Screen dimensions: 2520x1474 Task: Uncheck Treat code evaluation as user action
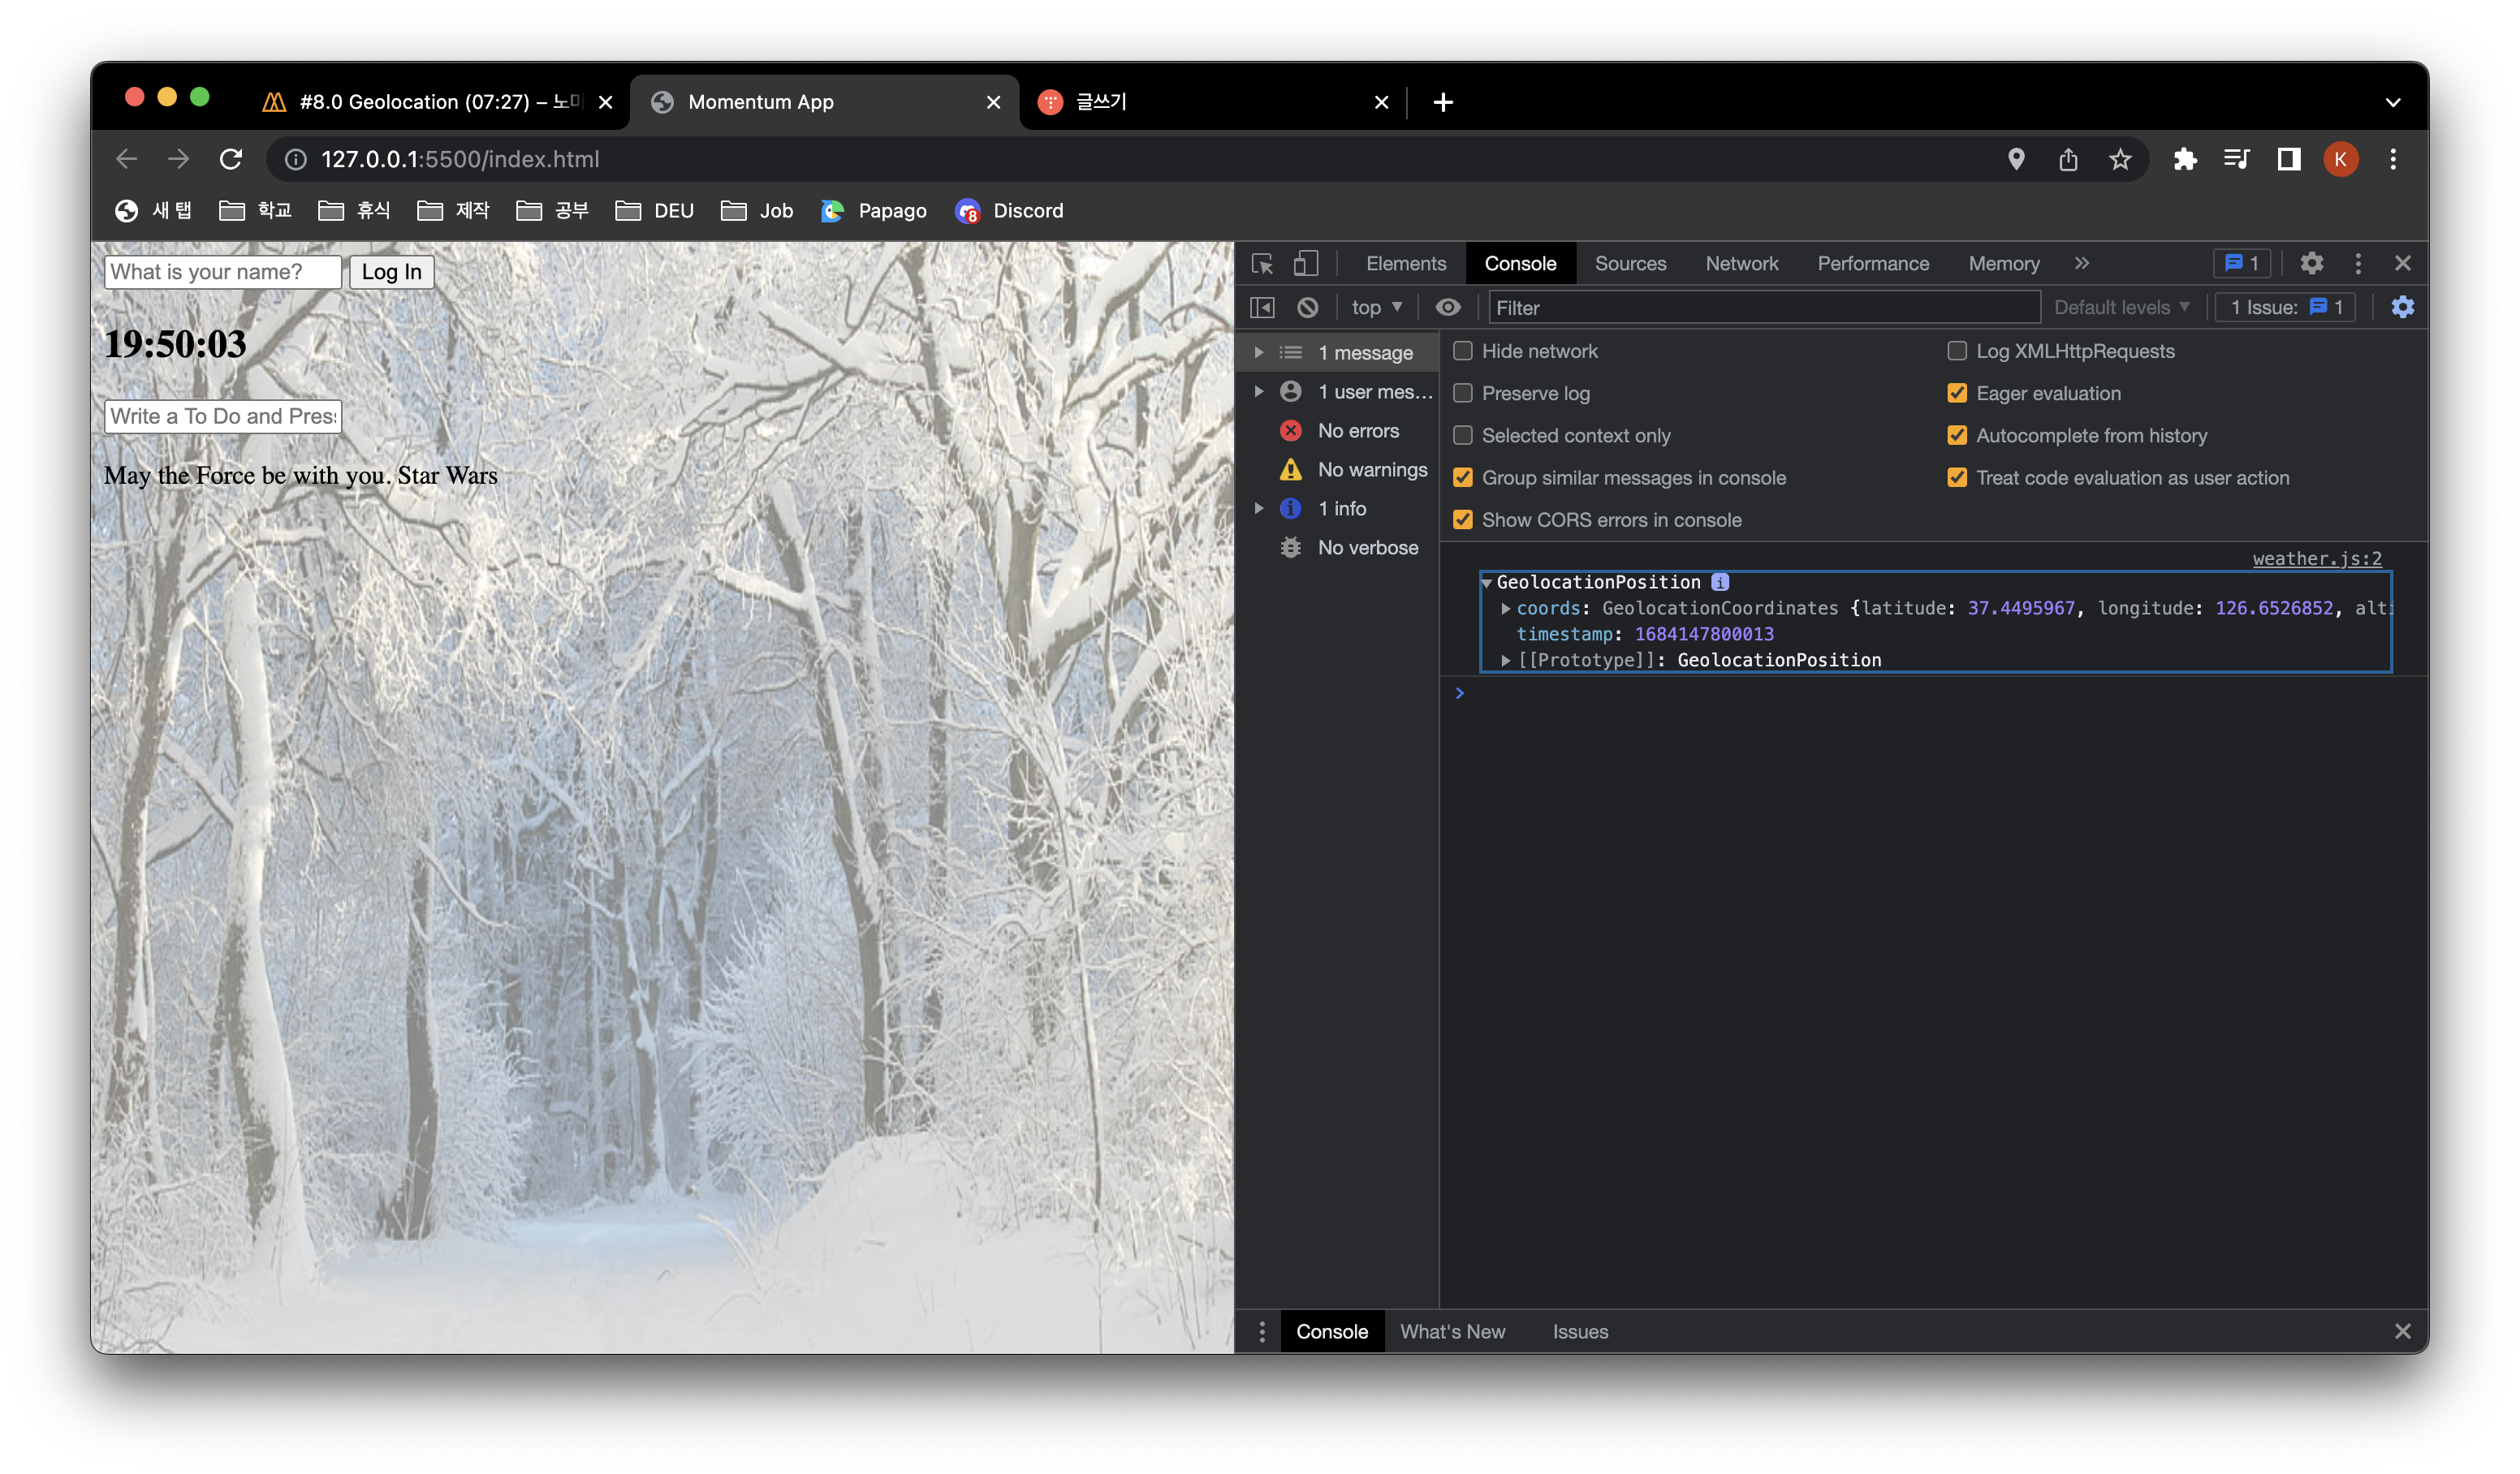(1957, 478)
